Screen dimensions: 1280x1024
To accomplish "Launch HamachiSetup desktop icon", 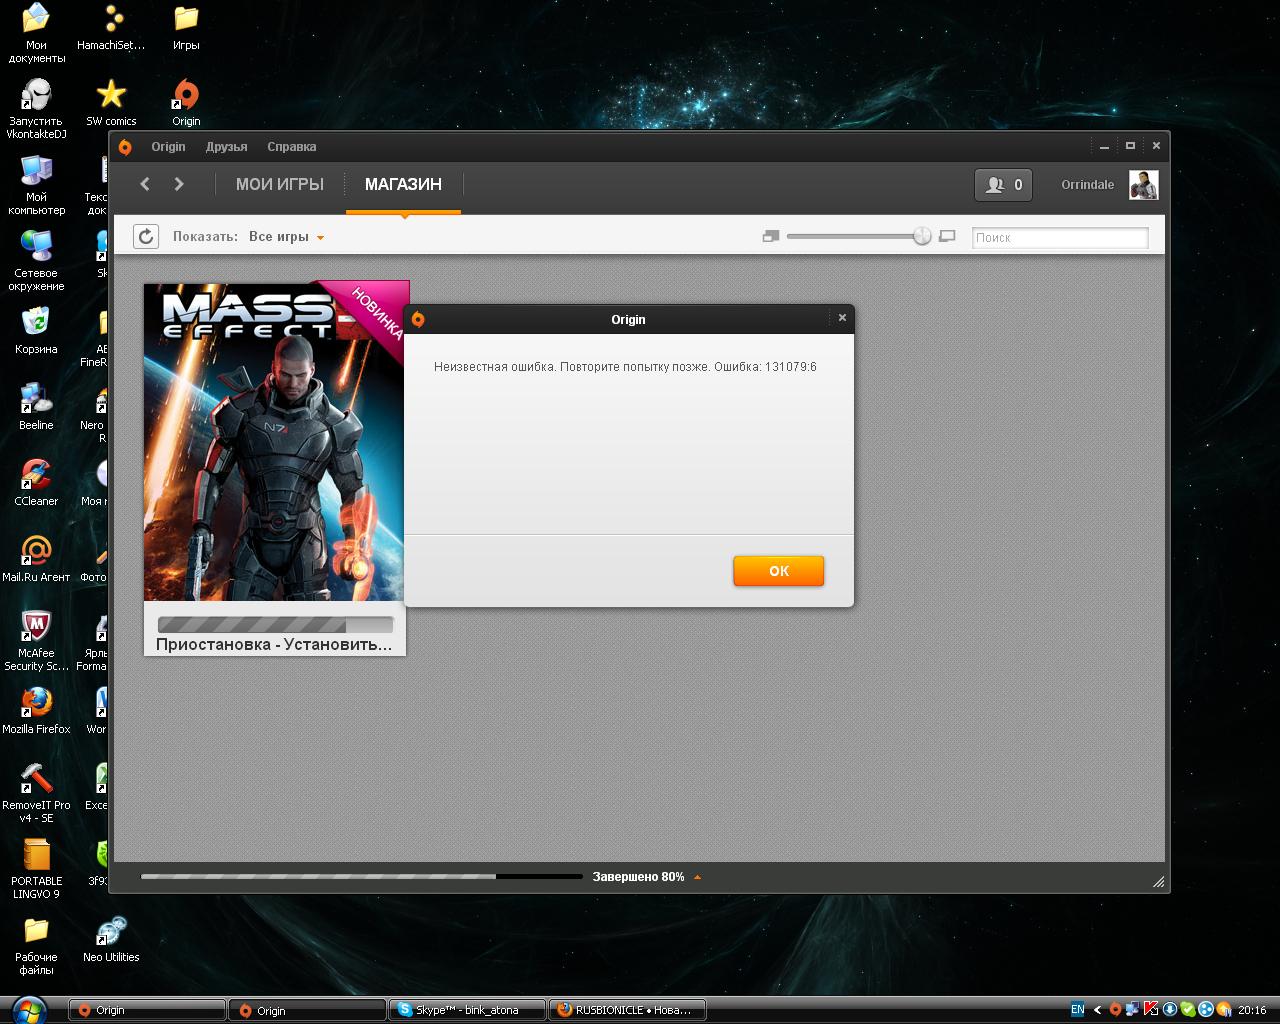I will pyautogui.click(x=111, y=28).
